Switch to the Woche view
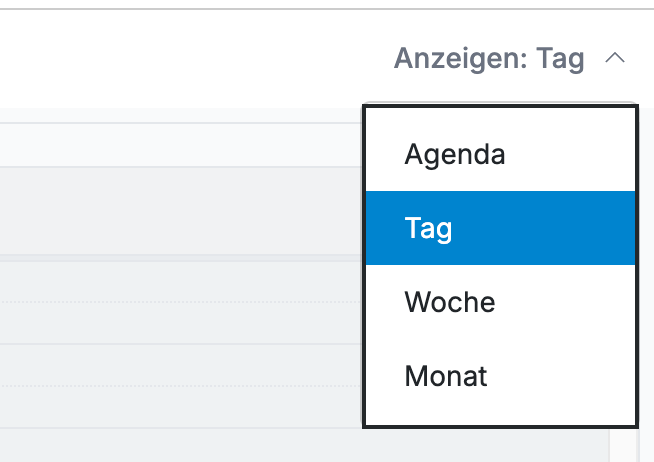Image resolution: width=654 pixels, height=462 pixels. coord(500,302)
